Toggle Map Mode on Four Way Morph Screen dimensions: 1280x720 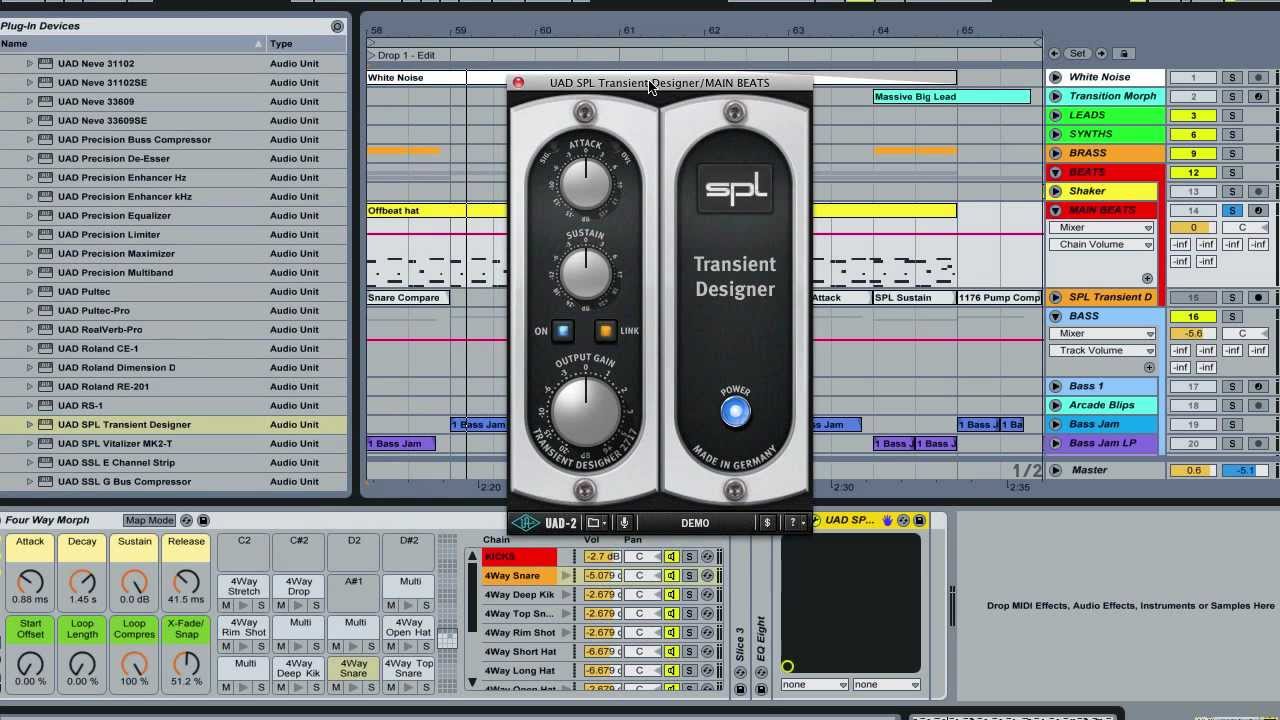point(149,520)
